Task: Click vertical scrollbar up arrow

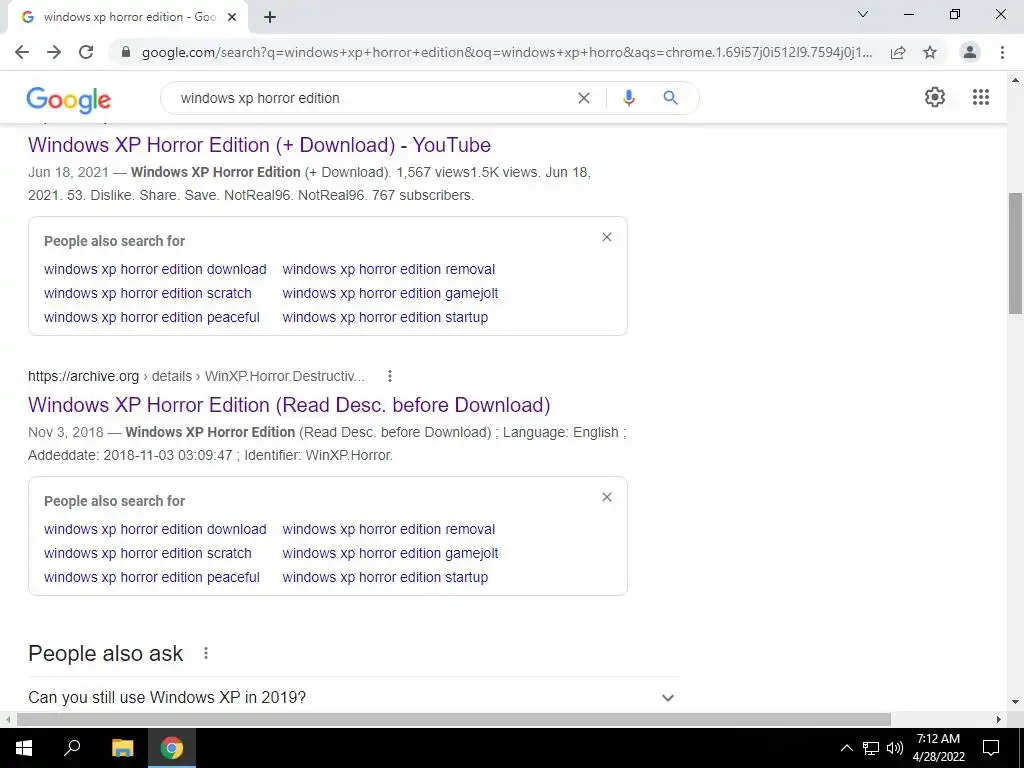Action: [1016, 80]
